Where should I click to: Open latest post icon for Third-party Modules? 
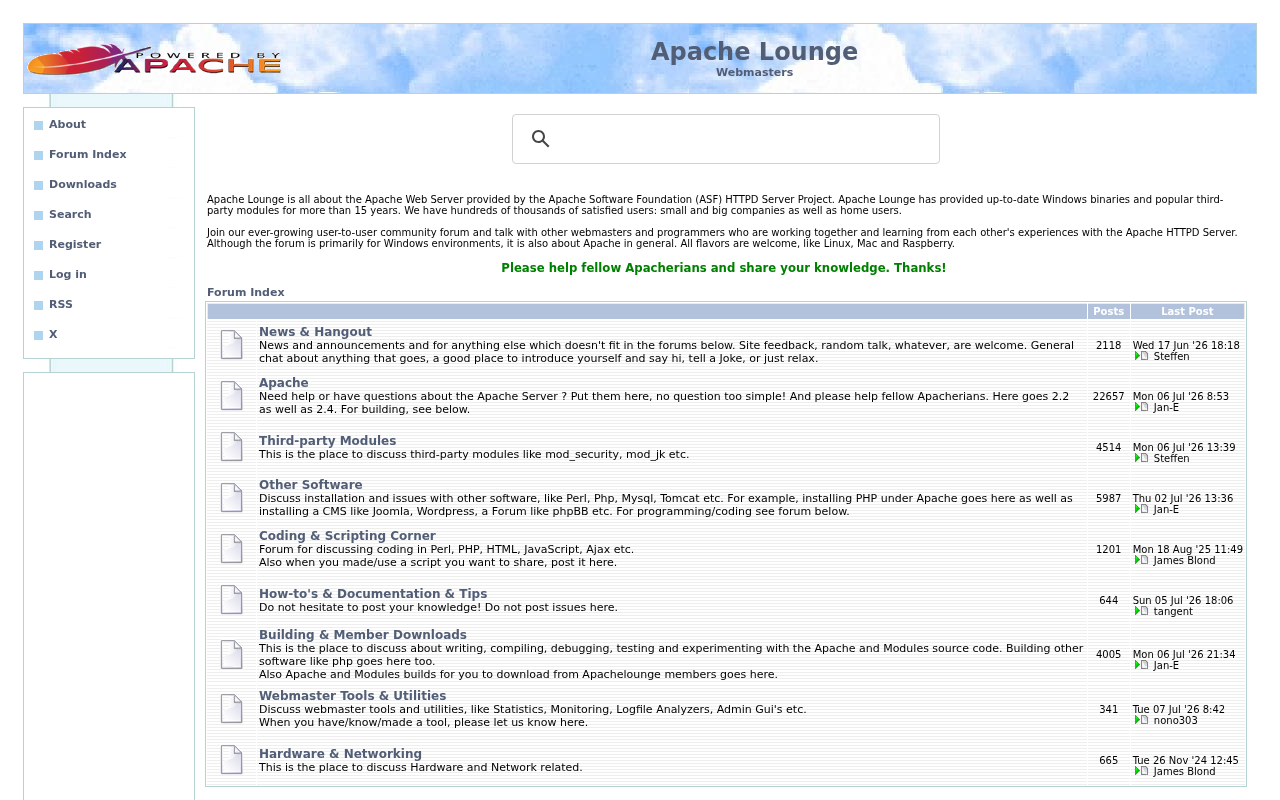click(1141, 458)
